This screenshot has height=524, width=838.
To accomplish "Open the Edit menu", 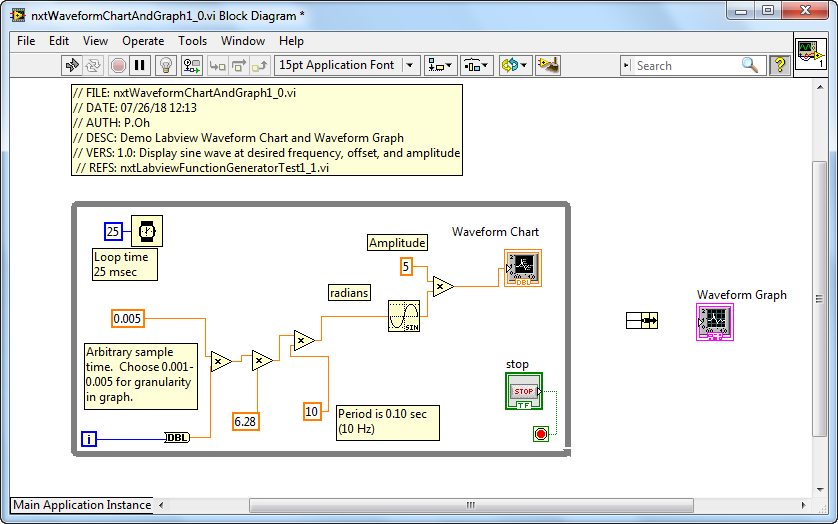I will 59,41.
